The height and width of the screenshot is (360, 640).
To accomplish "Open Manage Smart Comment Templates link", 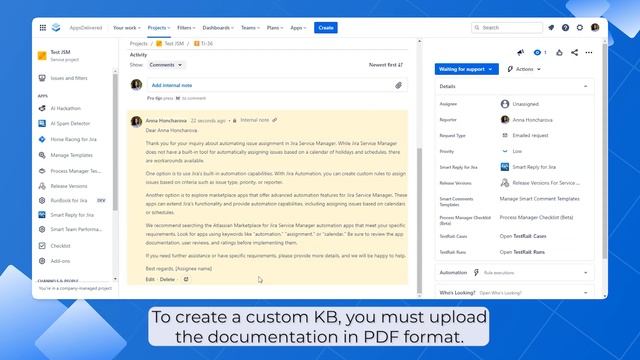I will click(540, 199).
